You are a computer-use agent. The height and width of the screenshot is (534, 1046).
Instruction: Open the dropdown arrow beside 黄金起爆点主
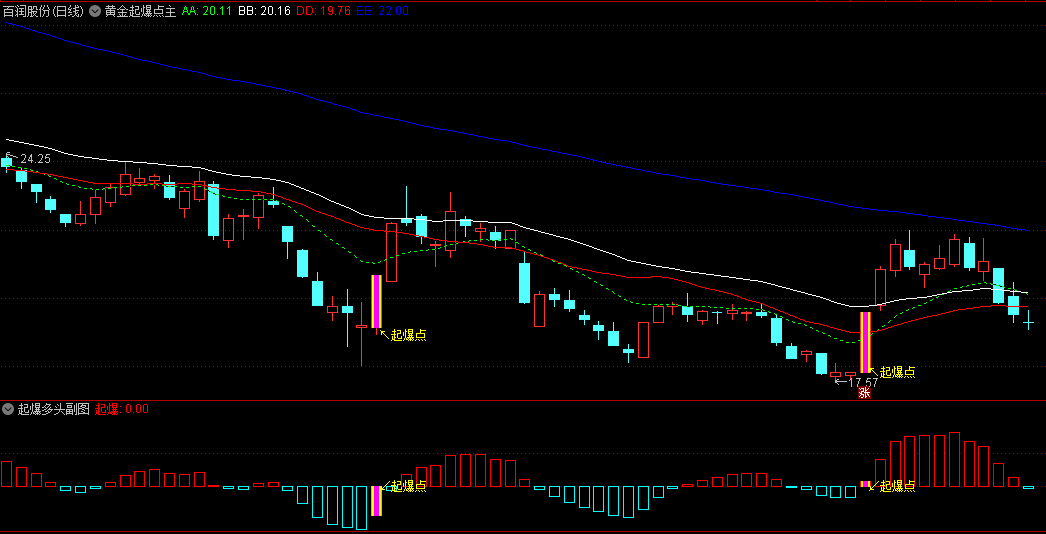pos(95,11)
